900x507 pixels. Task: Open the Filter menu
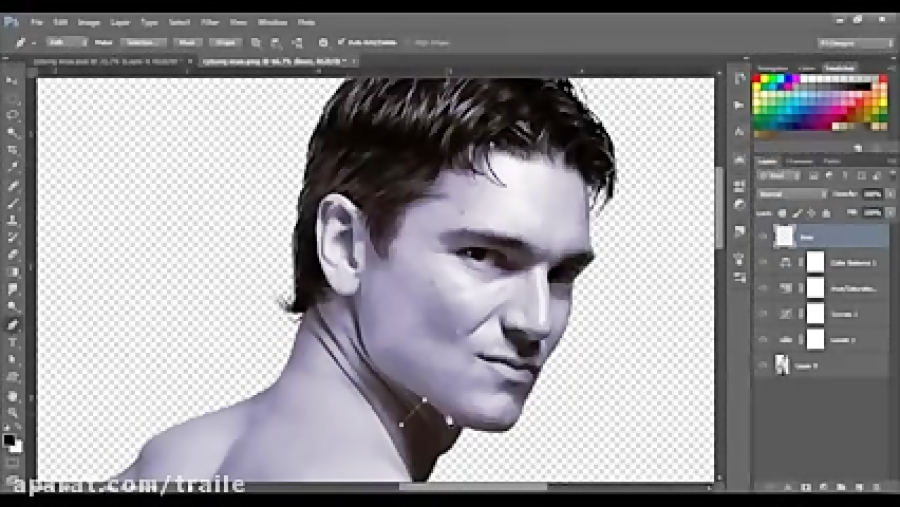coord(210,22)
